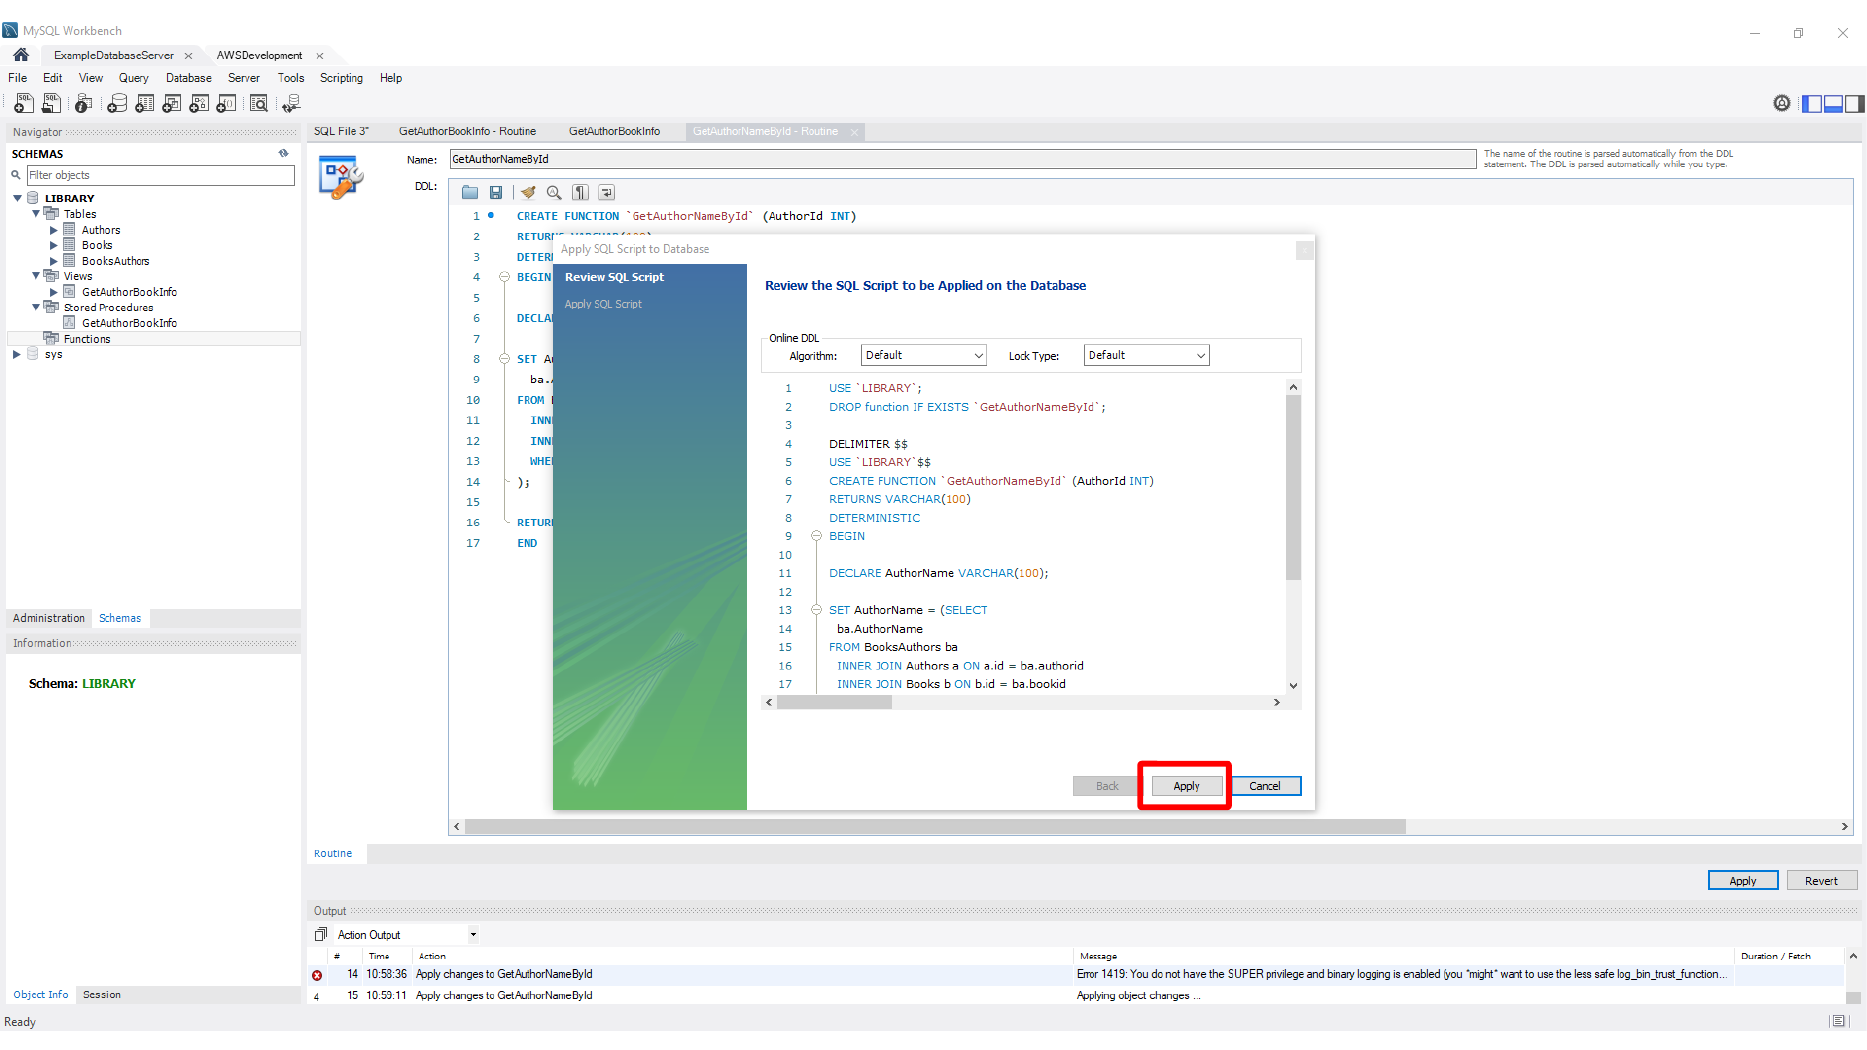Create a new SQL tab toolbar icon
1867x1050 pixels.
tap(24, 103)
